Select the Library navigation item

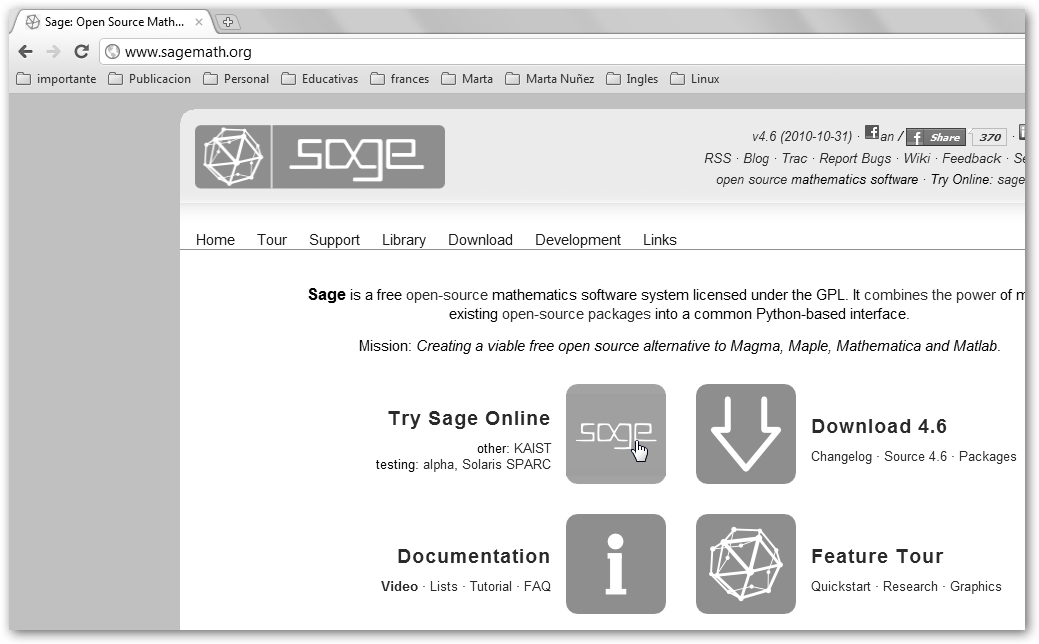(403, 240)
